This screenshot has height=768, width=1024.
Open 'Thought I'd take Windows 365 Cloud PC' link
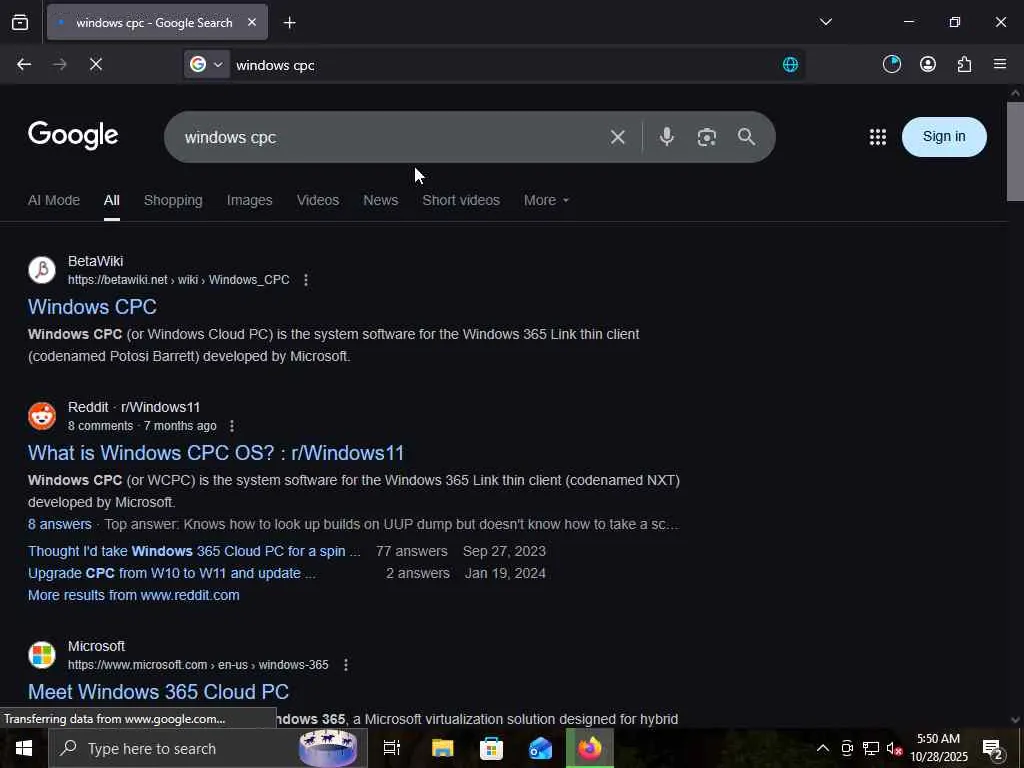(x=194, y=551)
